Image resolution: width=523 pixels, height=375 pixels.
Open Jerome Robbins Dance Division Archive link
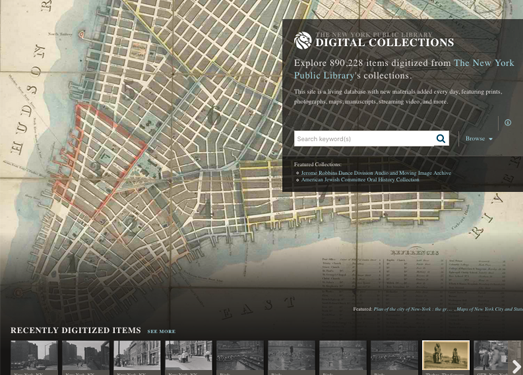click(376, 173)
